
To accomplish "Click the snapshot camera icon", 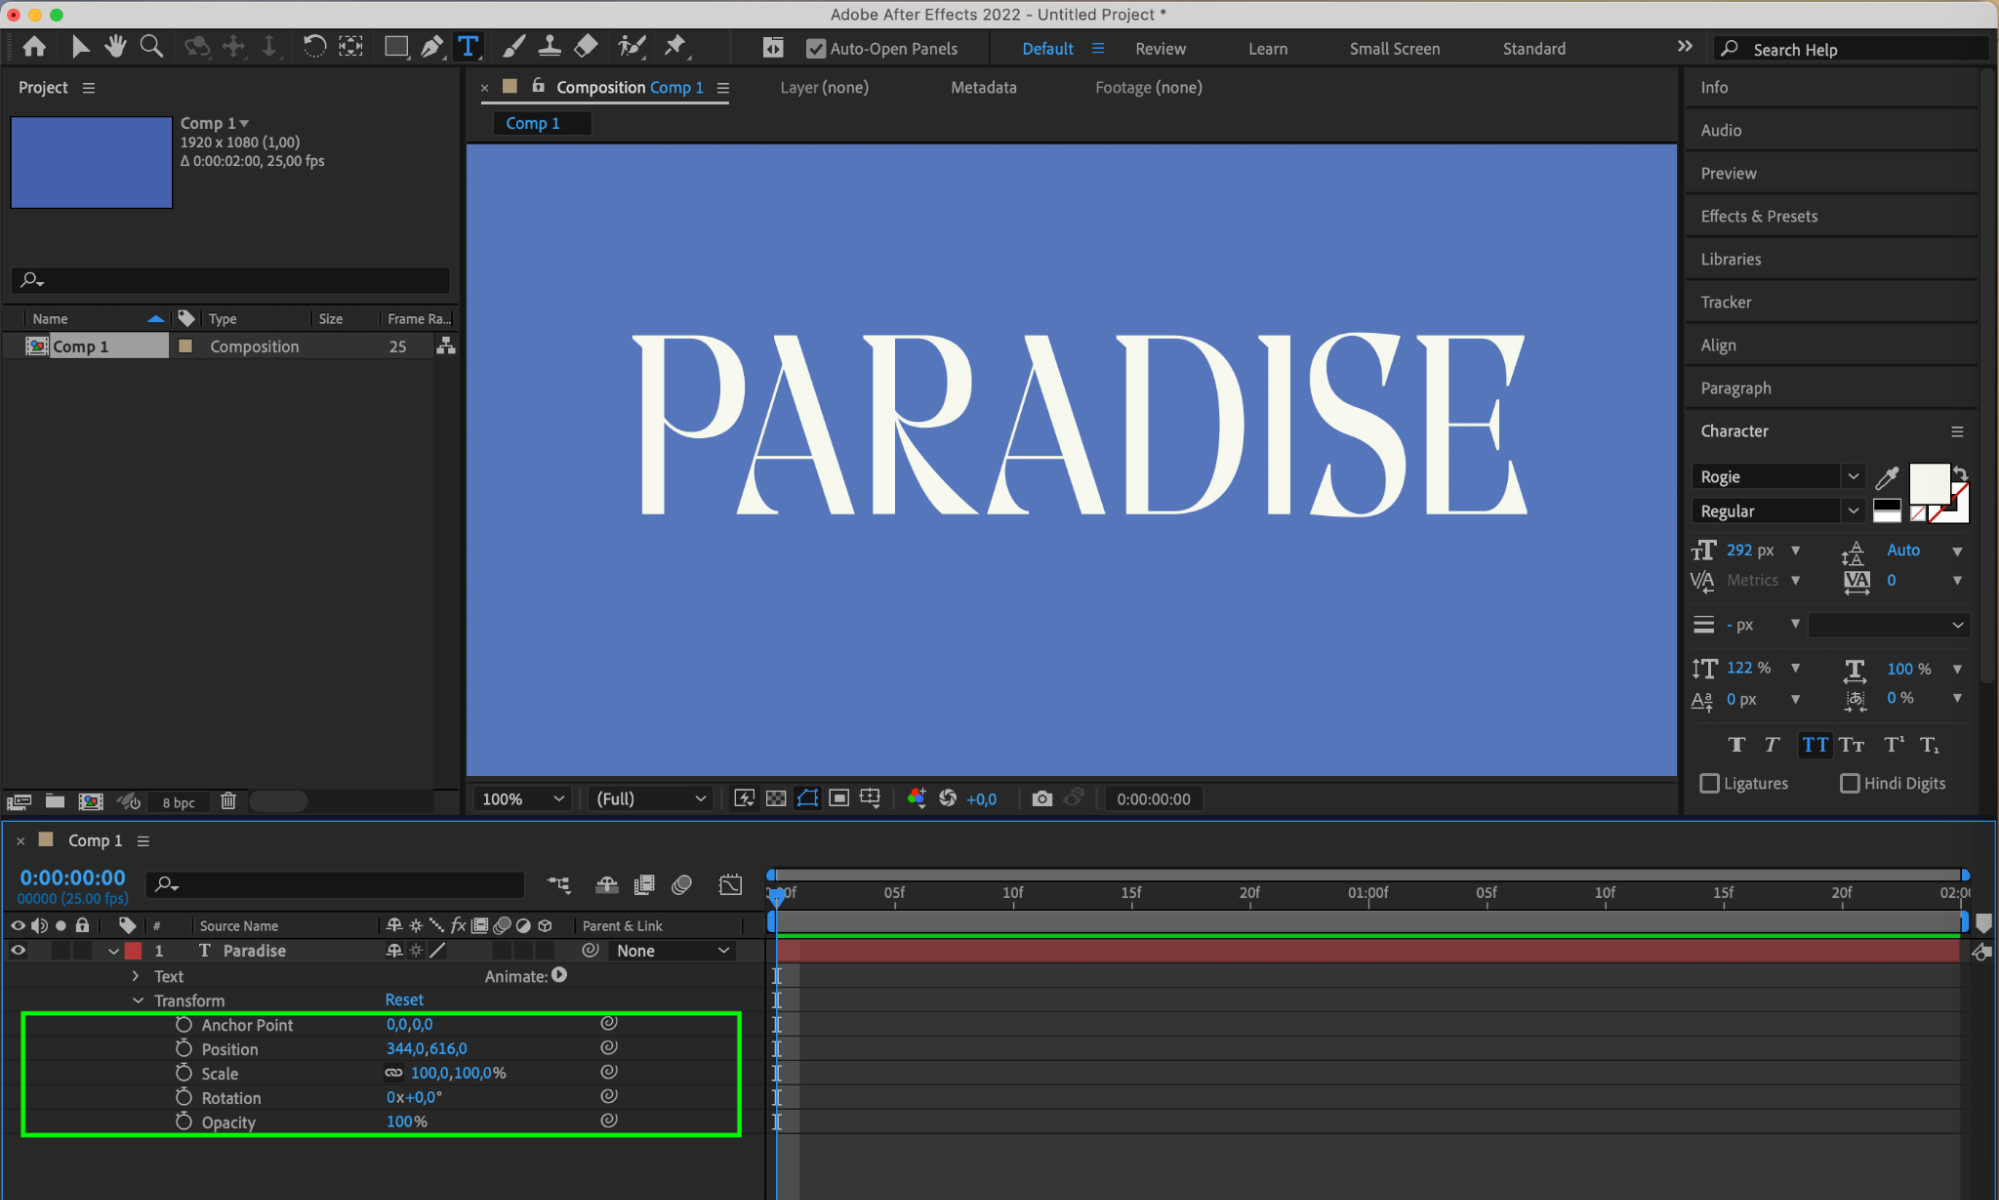I will (1042, 798).
